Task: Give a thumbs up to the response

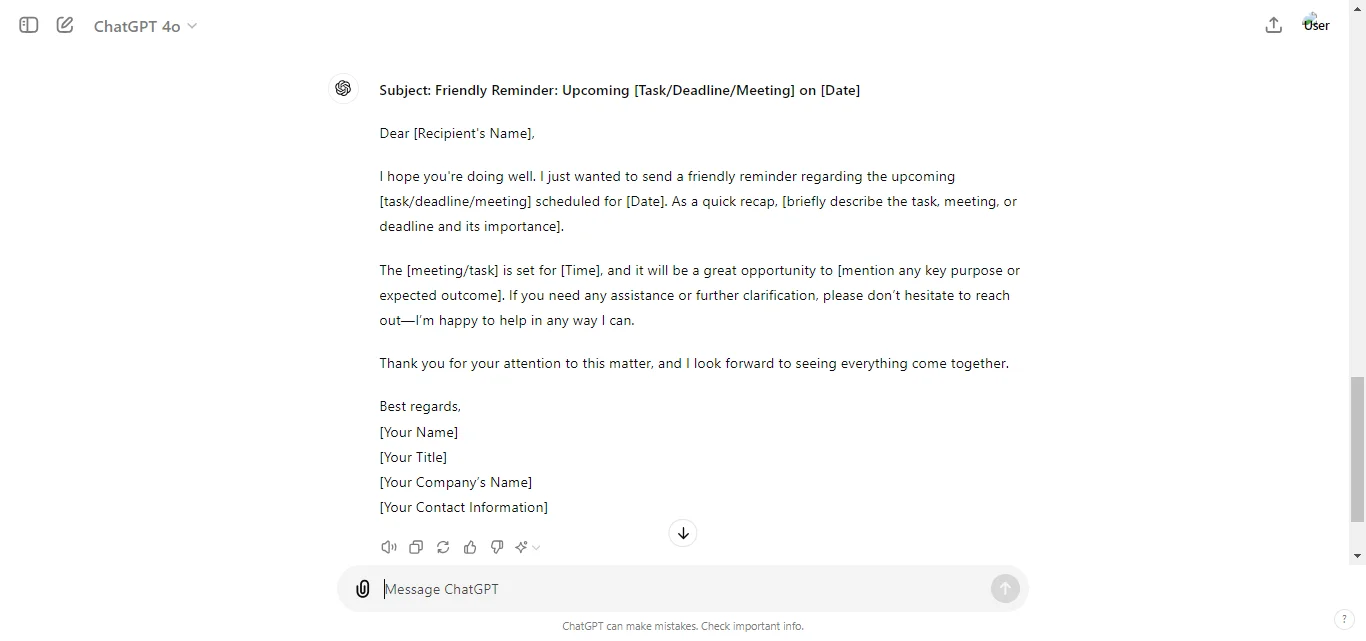Action: pos(470,547)
